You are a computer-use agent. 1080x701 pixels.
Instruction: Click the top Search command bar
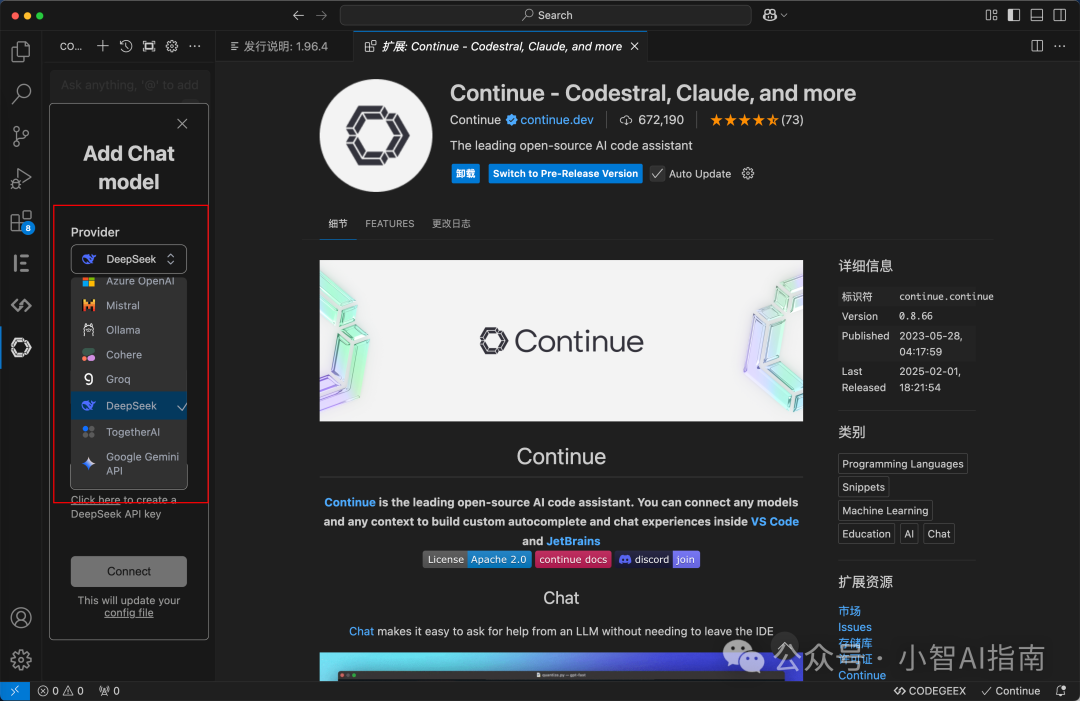click(x=546, y=15)
